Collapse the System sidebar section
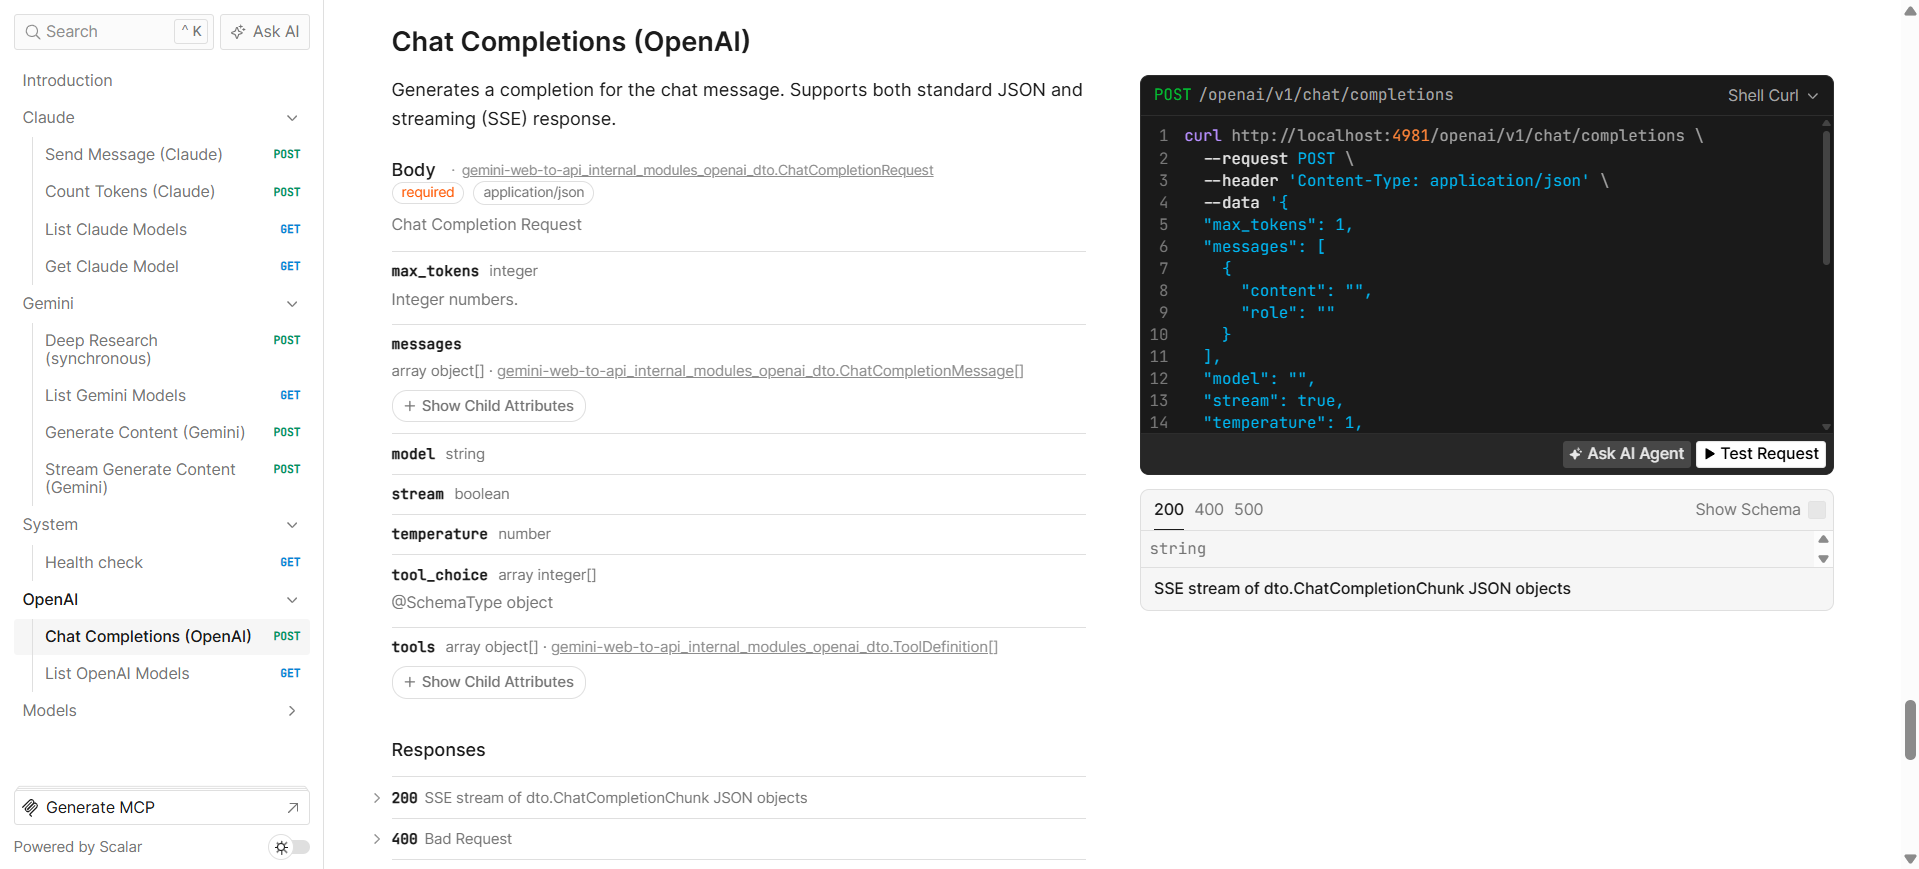The image size is (1919, 869). click(x=292, y=525)
